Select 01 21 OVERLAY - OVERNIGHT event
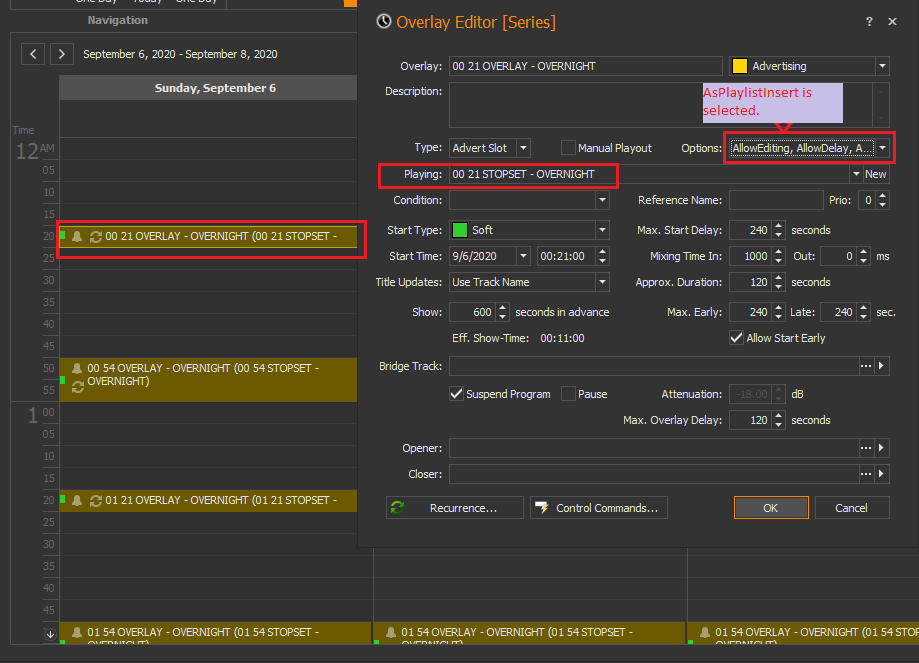This screenshot has height=663, width=919. point(208,500)
